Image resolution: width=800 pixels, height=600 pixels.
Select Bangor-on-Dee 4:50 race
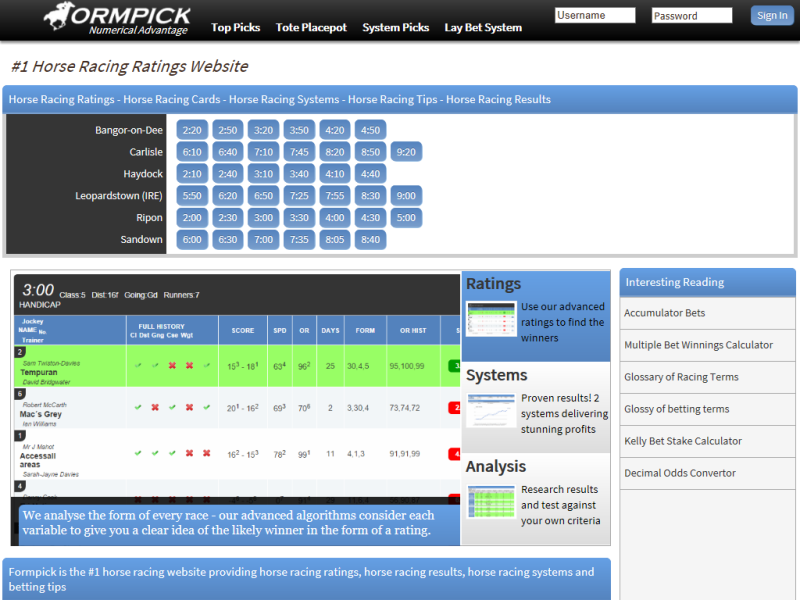[x=370, y=130]
